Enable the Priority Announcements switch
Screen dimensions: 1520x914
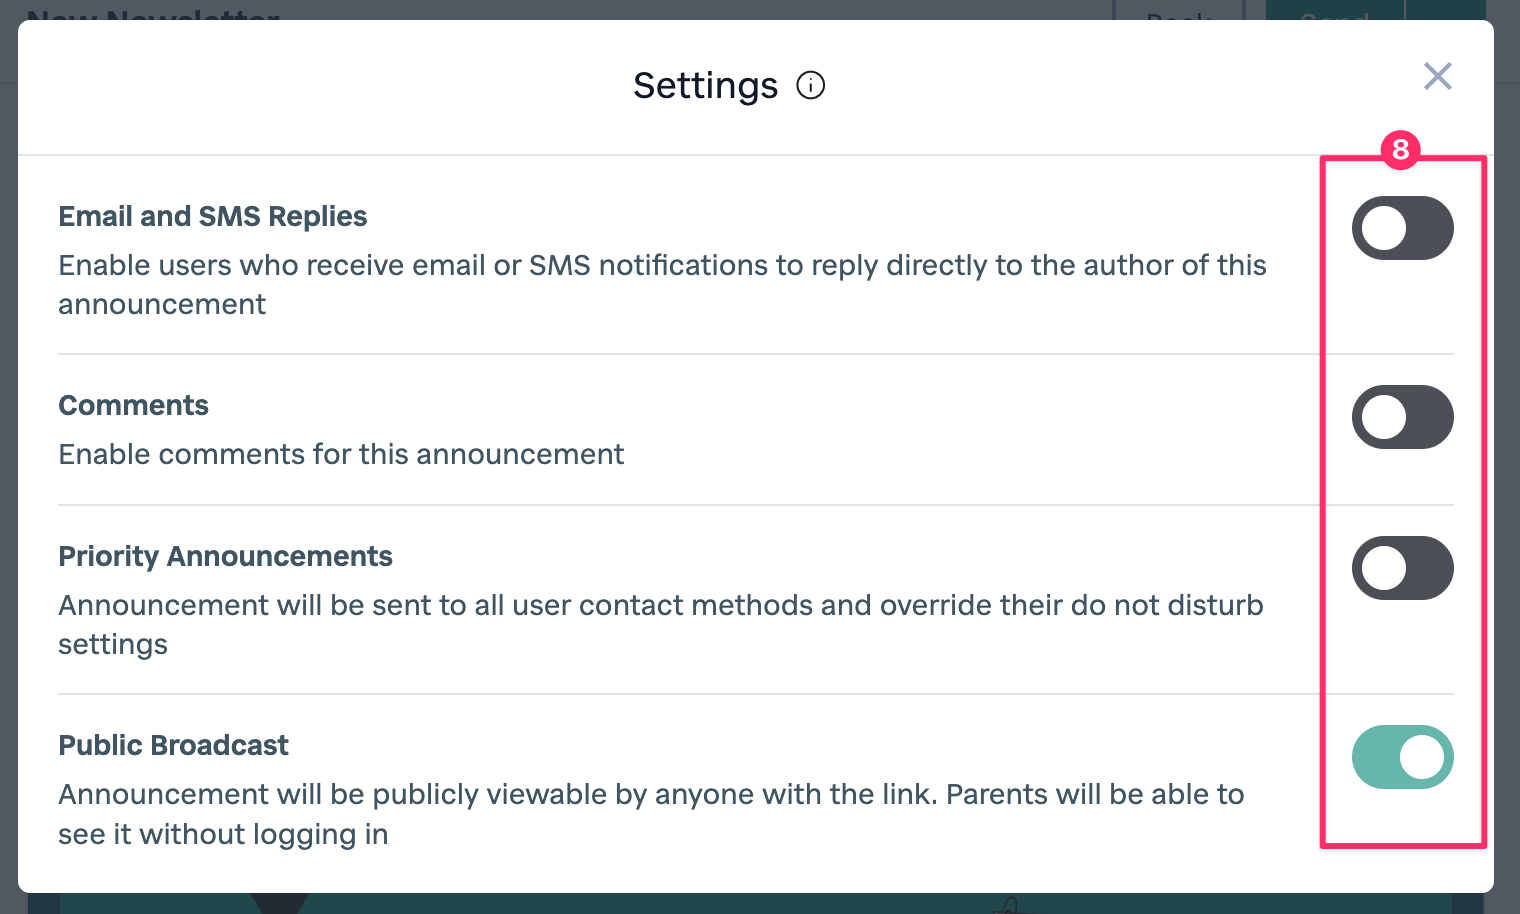1402,568
